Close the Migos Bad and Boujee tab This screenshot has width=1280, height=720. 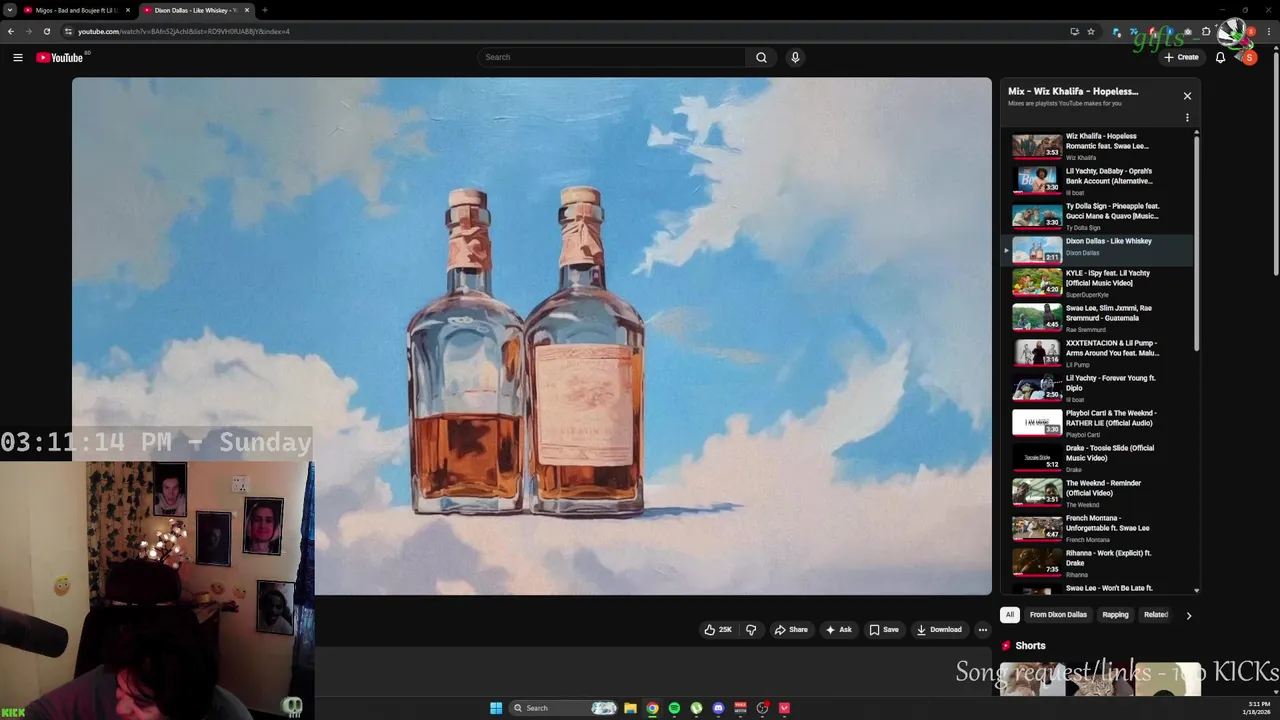point(128,10)
